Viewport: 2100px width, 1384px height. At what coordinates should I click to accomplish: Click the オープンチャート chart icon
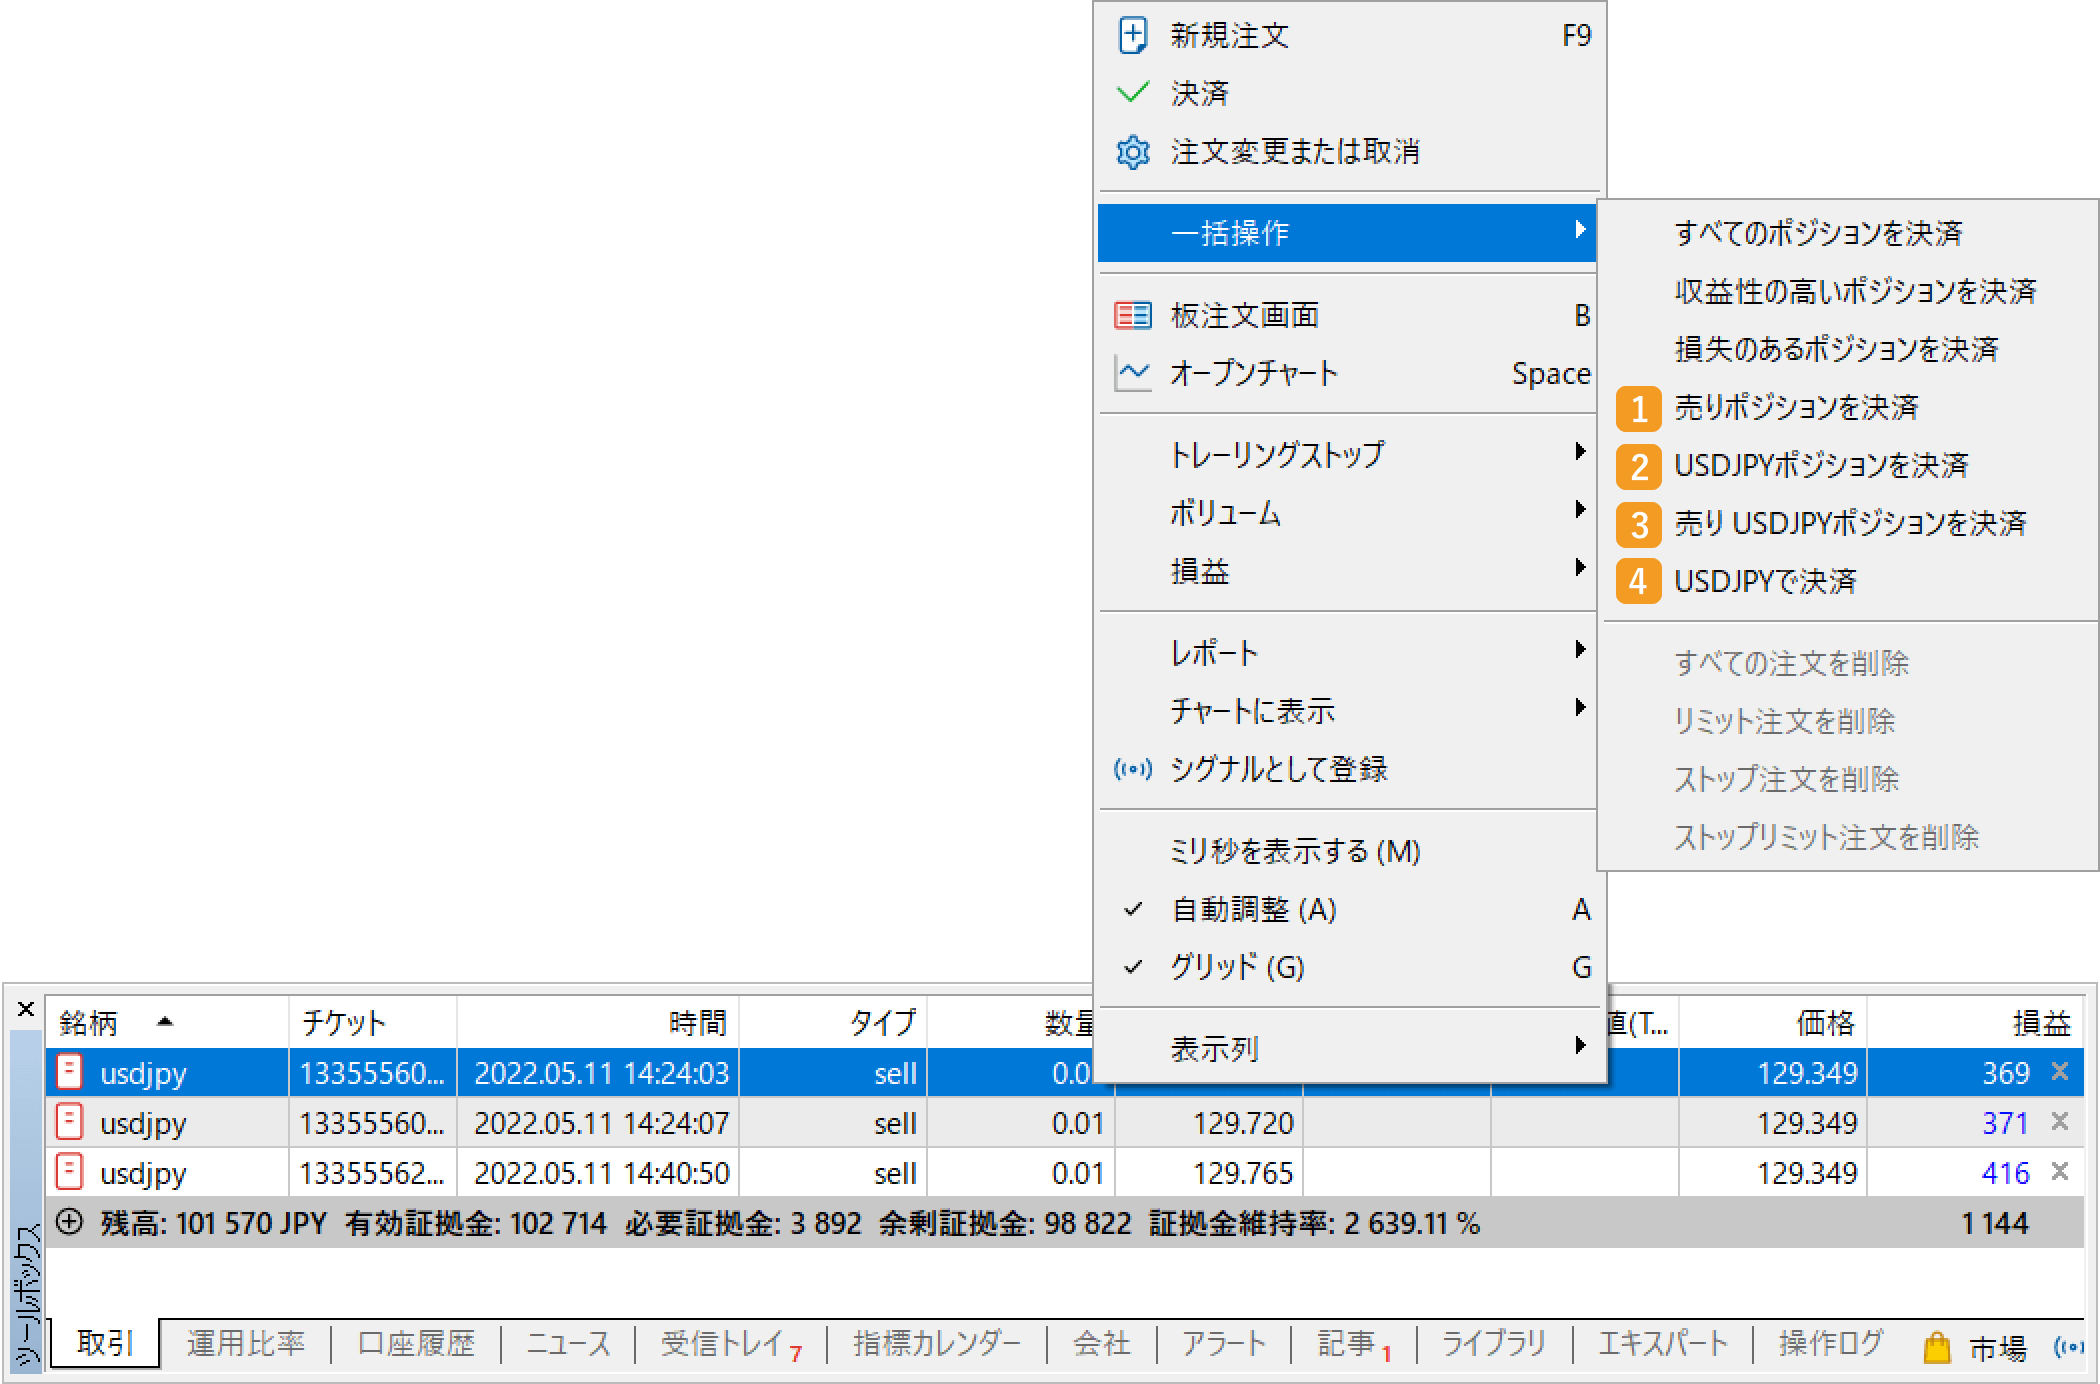pos(1132,374)
